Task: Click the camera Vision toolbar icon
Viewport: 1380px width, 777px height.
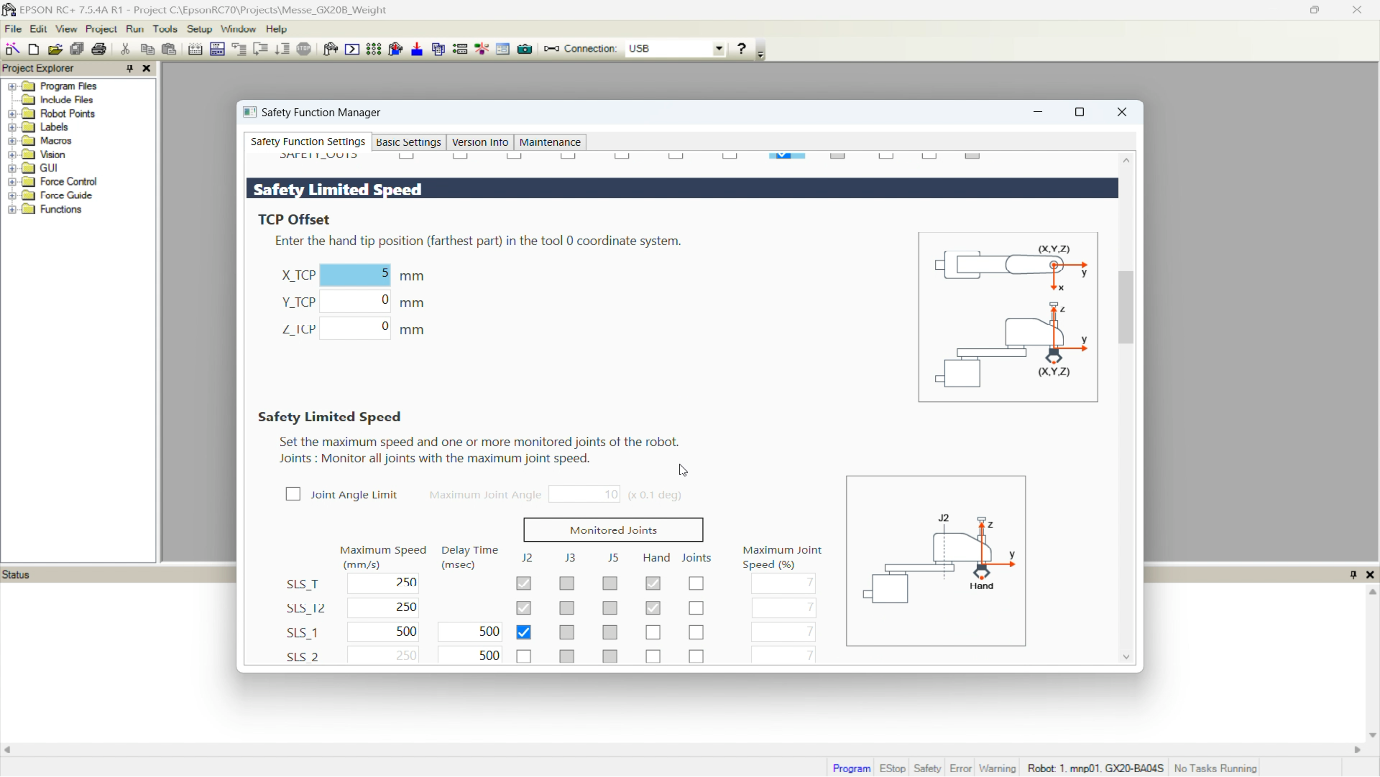Action: click(x=525, y=49)
